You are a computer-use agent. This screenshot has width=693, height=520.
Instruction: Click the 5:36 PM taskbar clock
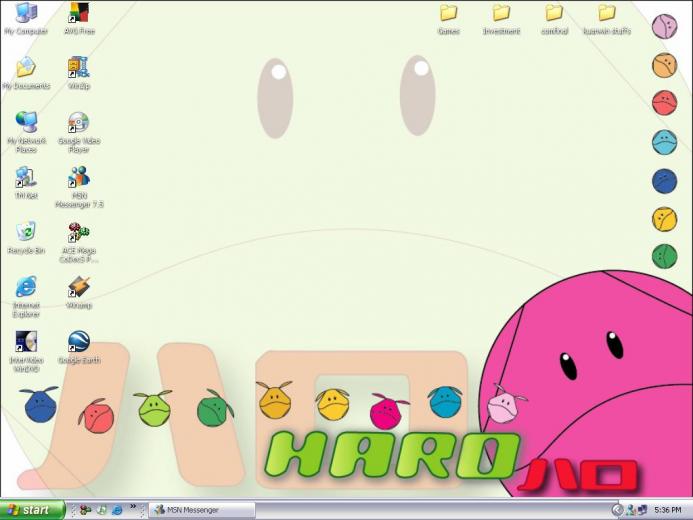coord(667,510)
